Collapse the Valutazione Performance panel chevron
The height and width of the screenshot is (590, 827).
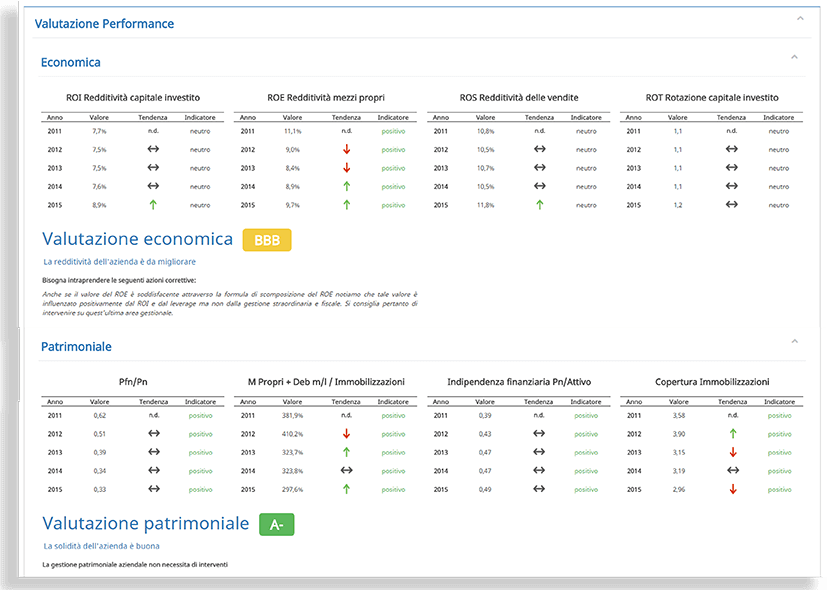tap(800, 18)
